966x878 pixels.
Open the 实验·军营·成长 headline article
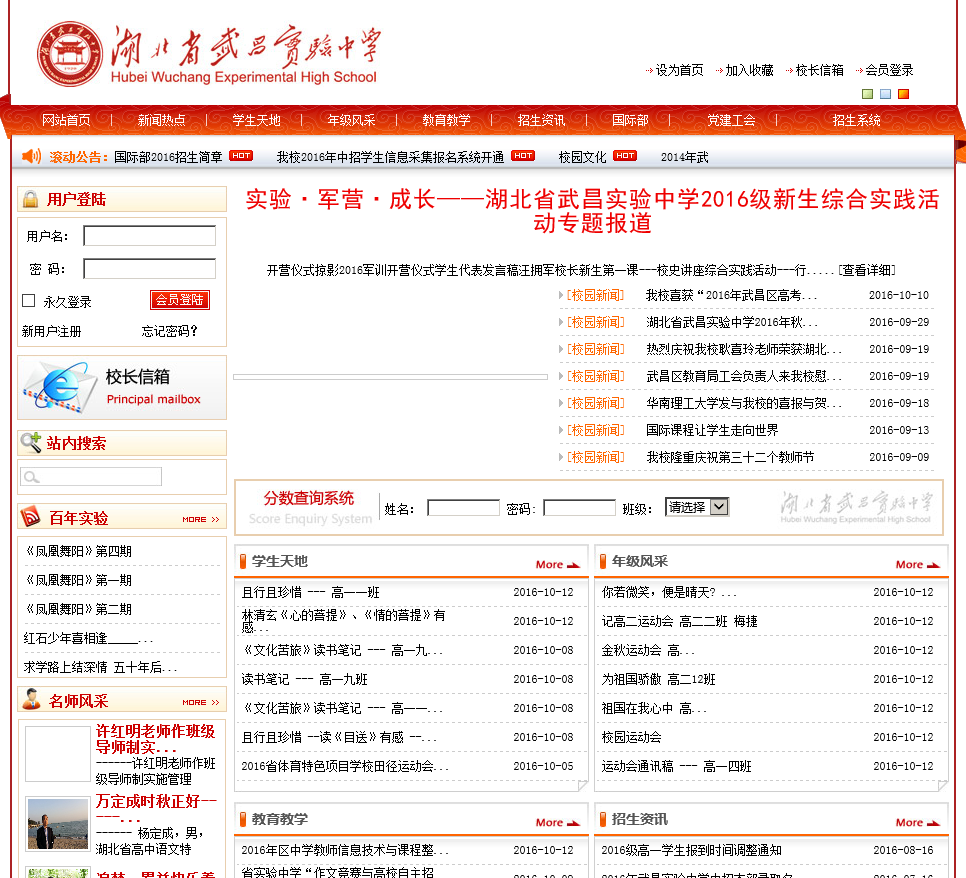(x=592, y=211)
